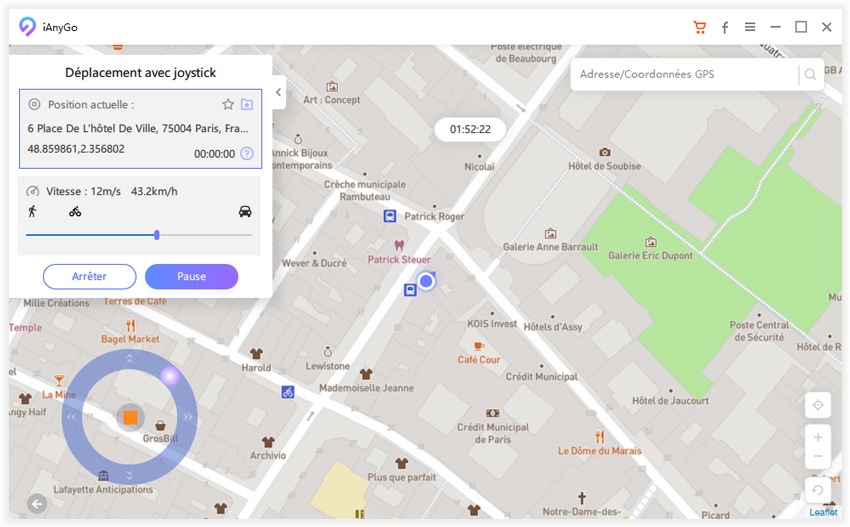Click the Bagel Market restaurant icon

click(130, 325)
